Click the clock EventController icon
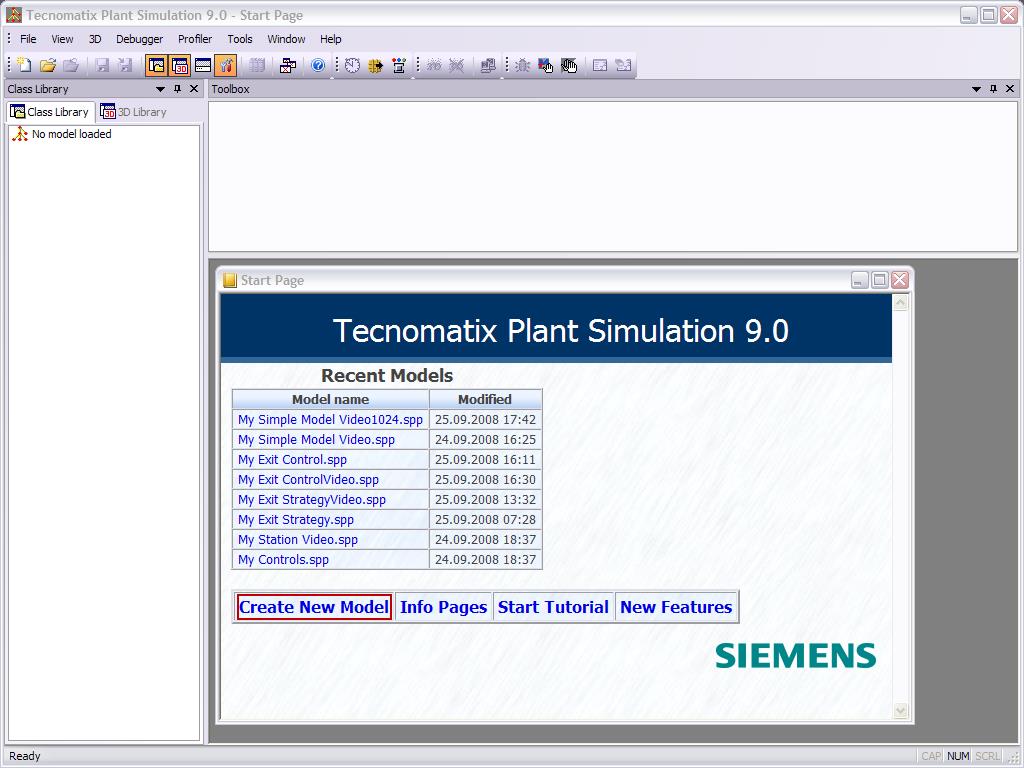Image resolution: width=1024 pixels, height=768 pixels. click(353, 65)
